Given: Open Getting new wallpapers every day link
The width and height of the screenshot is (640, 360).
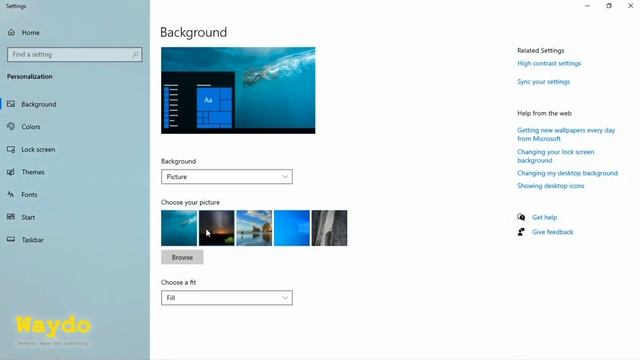Looking at the screenshot, I should tap(566, 134).
